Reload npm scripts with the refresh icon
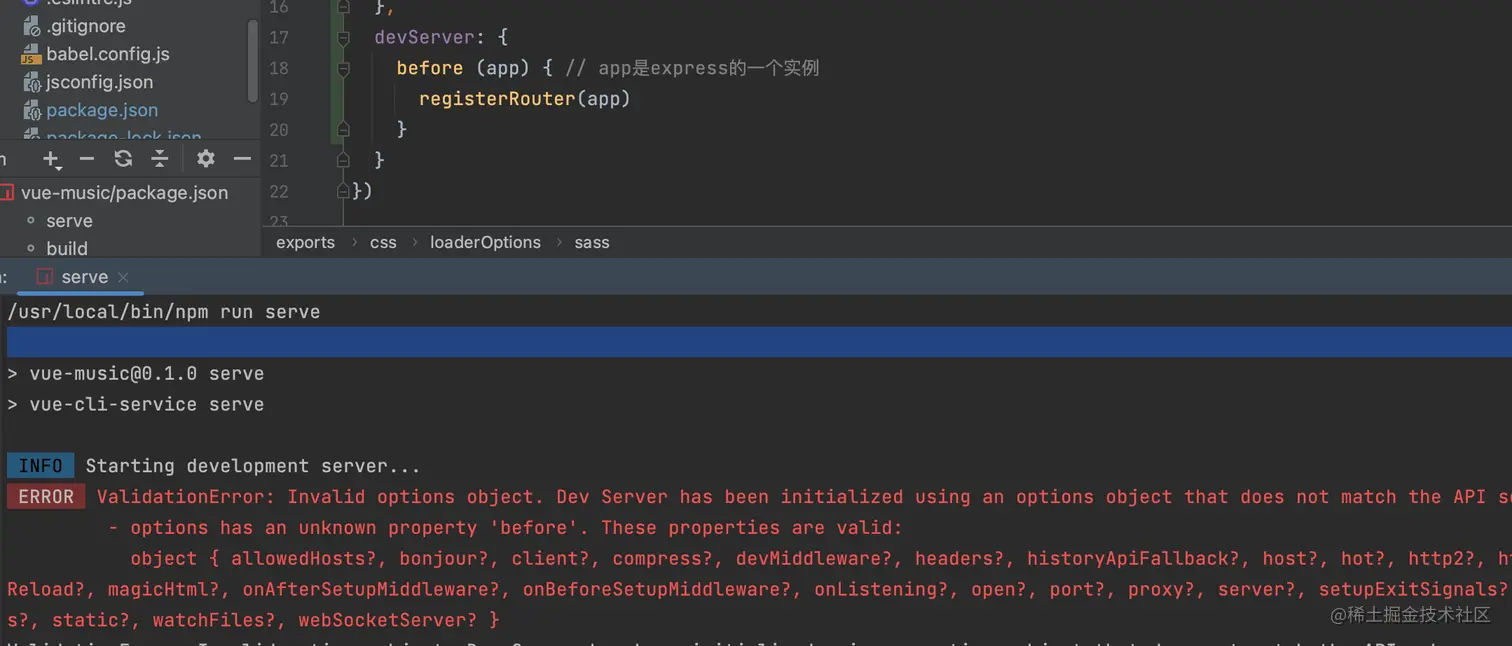This screenshot has width=1512, height=646. 123,159
